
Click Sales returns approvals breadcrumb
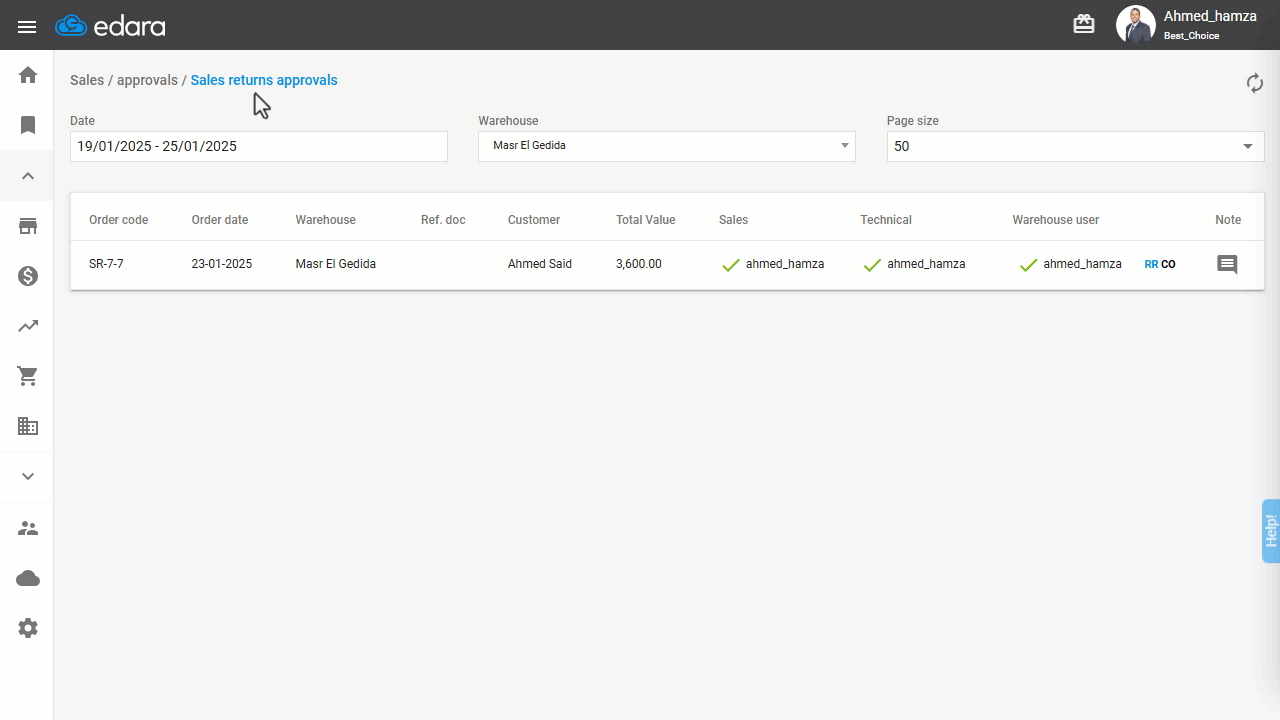pos(264,80)
